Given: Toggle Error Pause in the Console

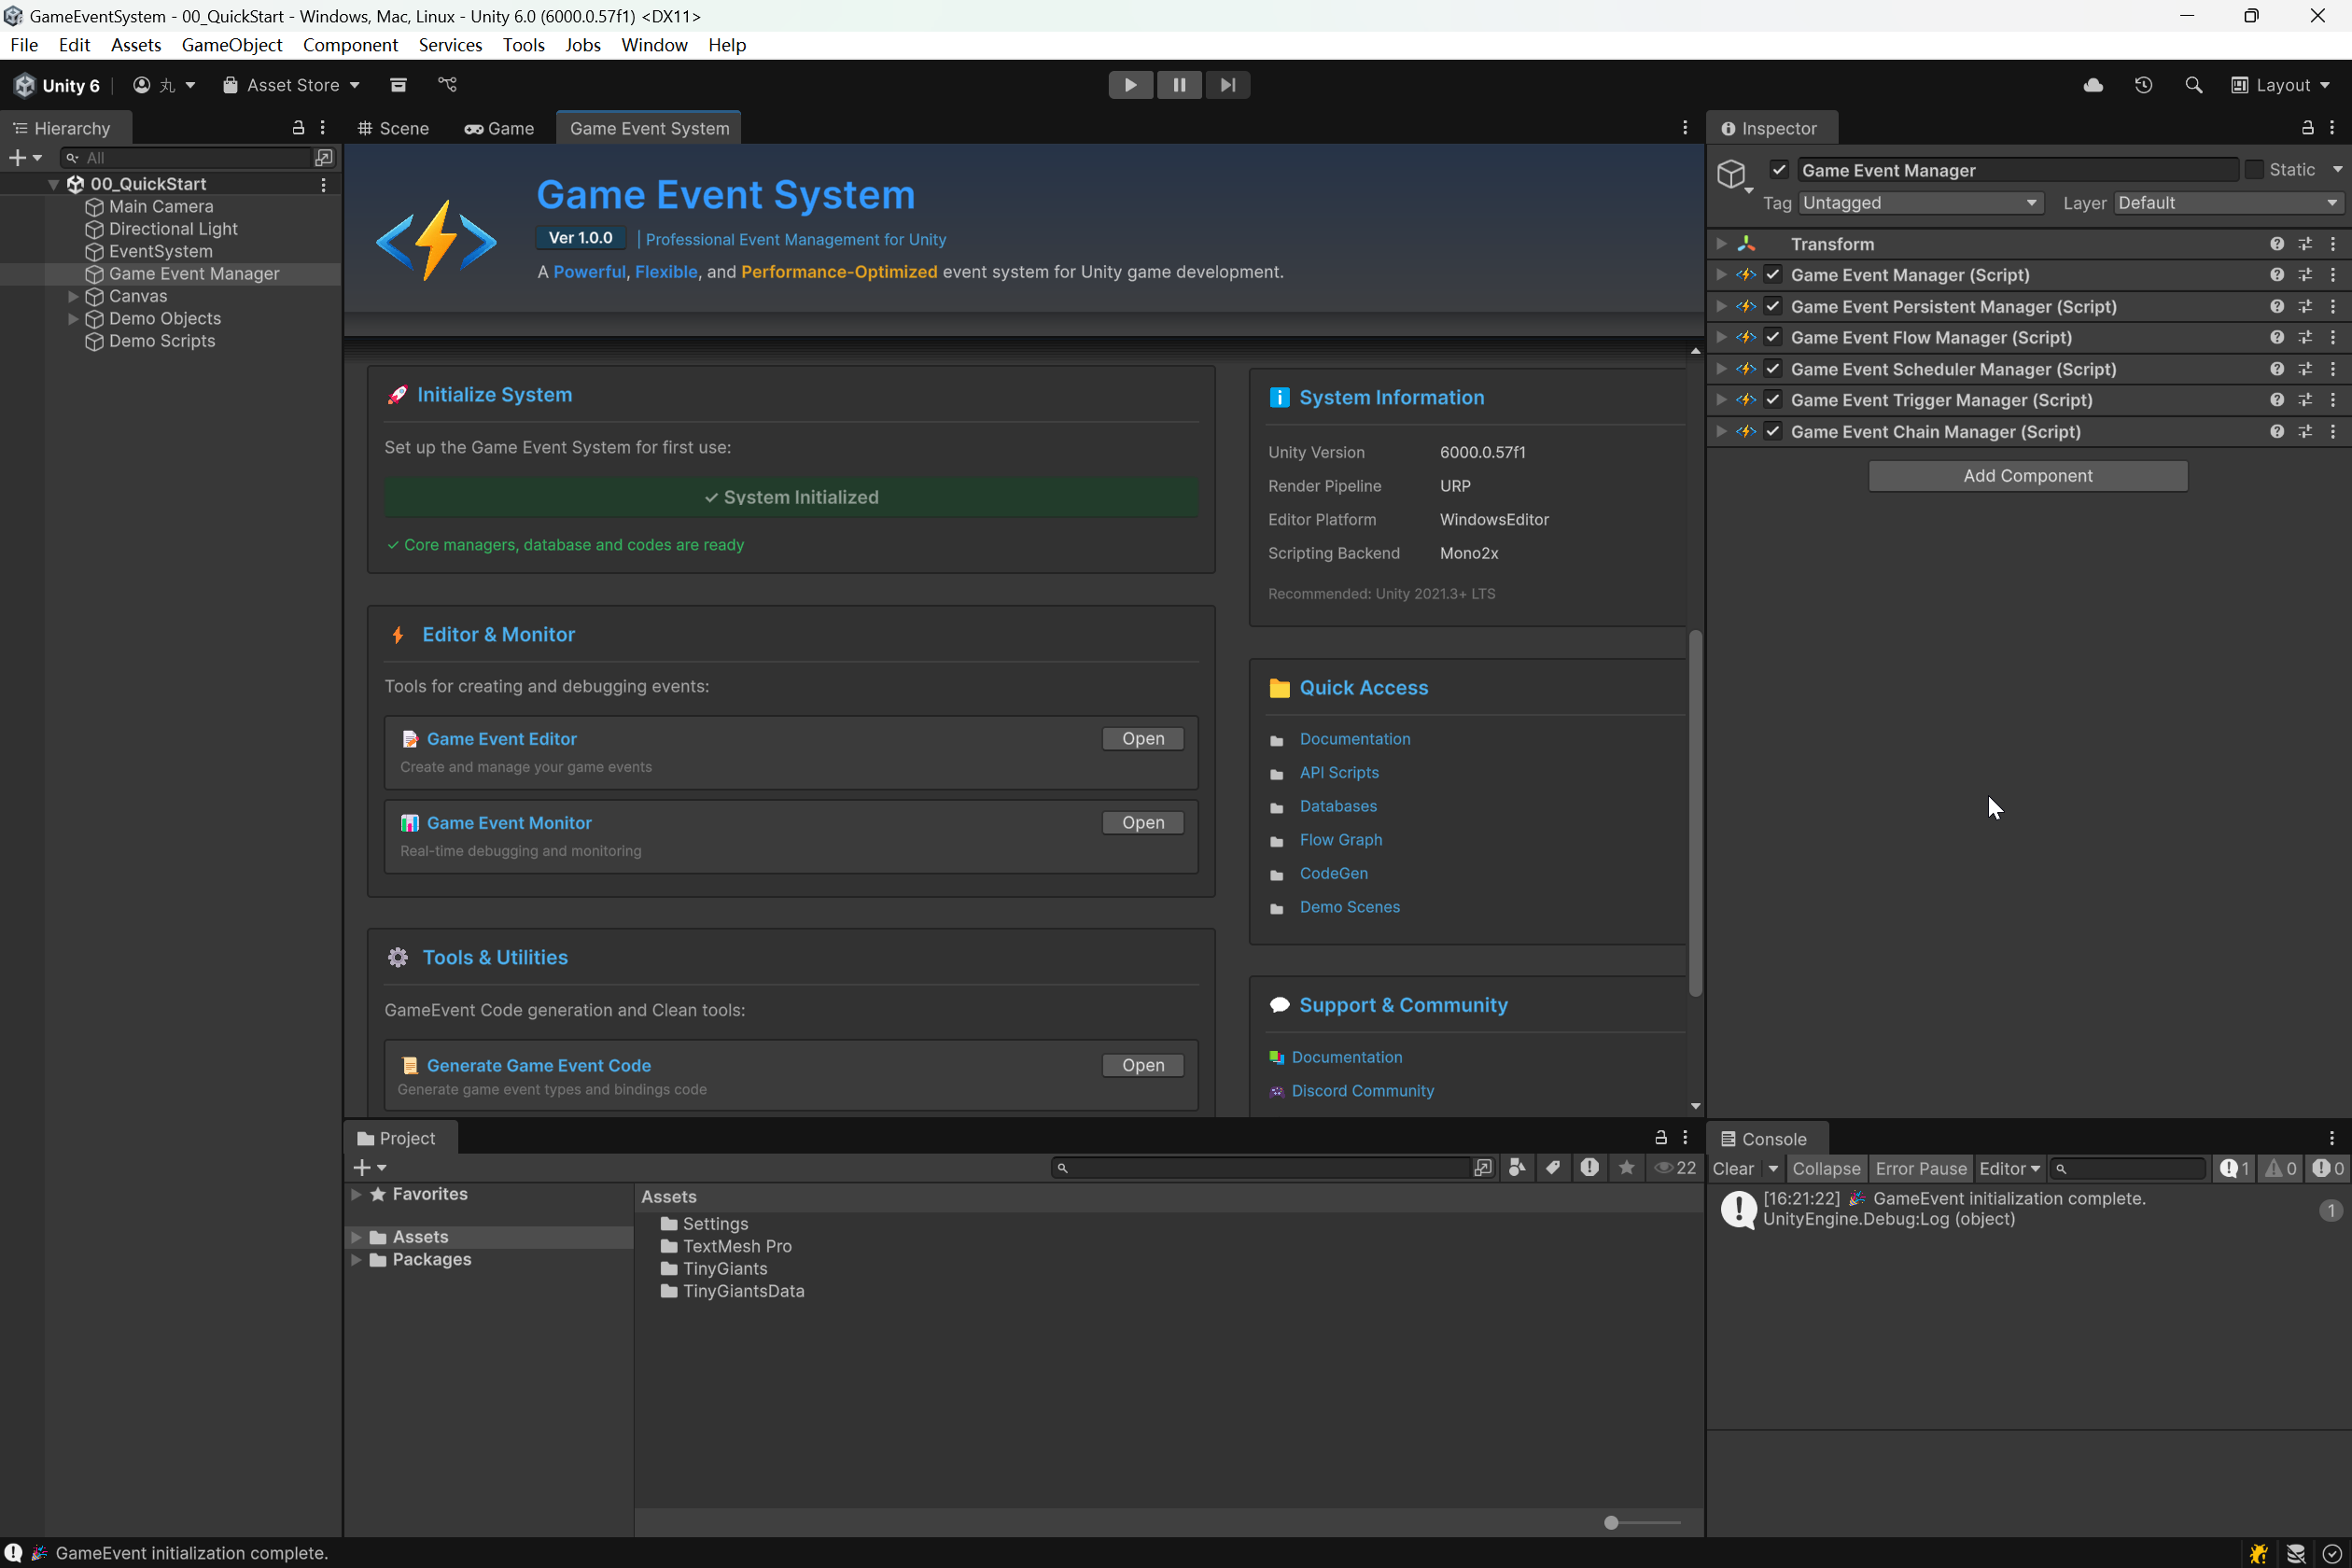Looking at the screenshot, I should pos(1920,1168).
